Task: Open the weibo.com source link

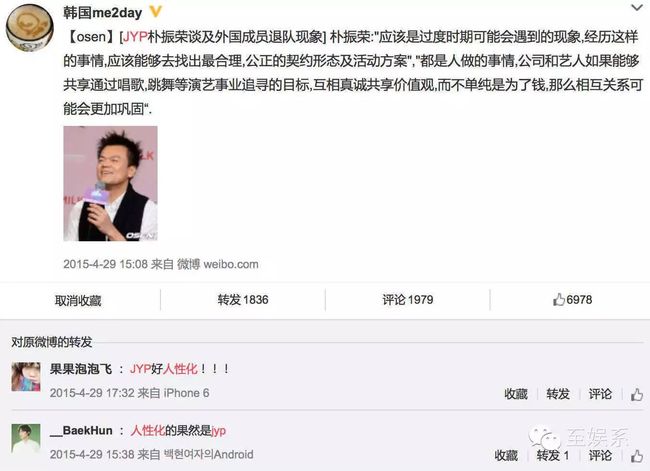Action: (x=230, y=264)
